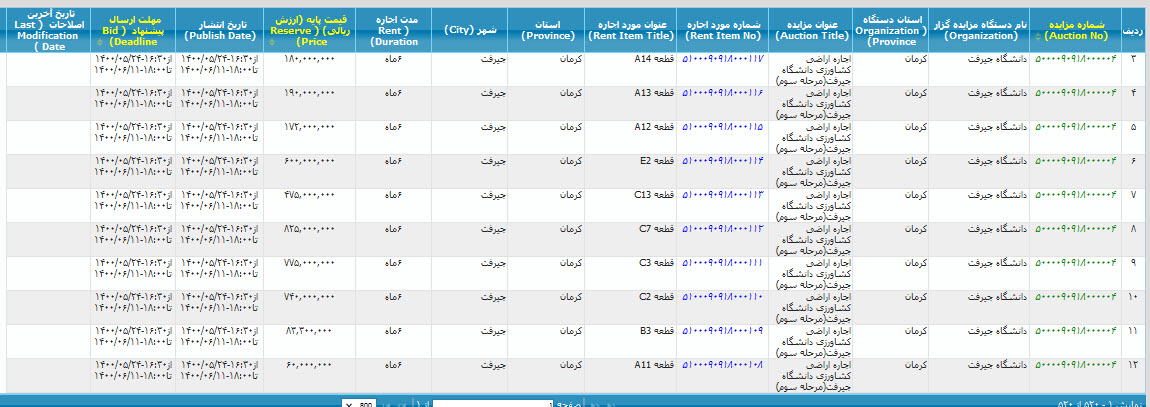Click the Rent Item Title column header
This screenshot has height=407, width=1150.
coord(632,29)
